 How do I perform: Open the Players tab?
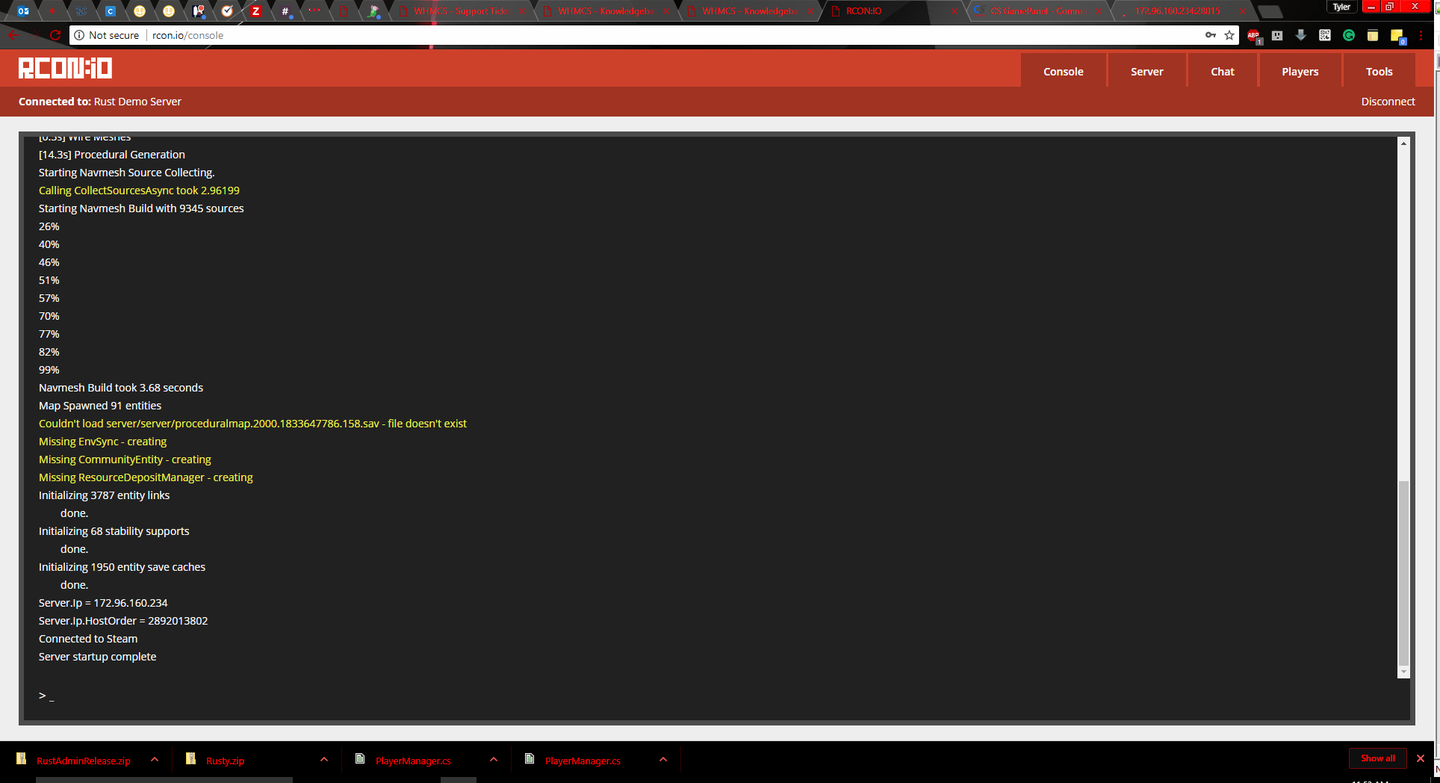coord(1299,71)
